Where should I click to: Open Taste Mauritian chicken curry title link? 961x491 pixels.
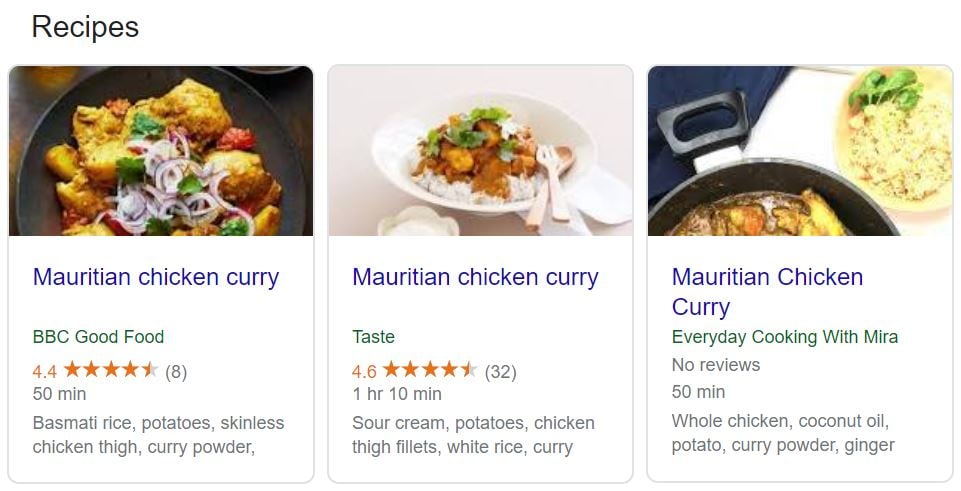pyautogui.click(x=475, y=277)
